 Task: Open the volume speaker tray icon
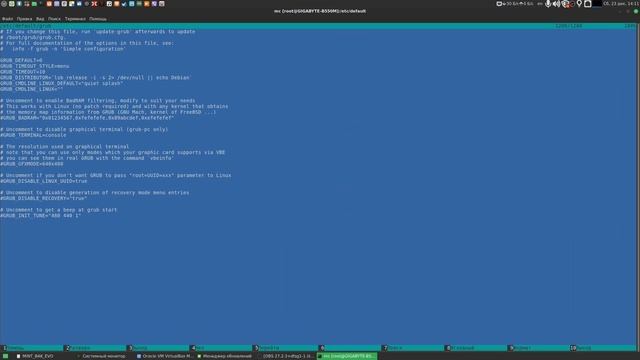[x=556, y=4]
